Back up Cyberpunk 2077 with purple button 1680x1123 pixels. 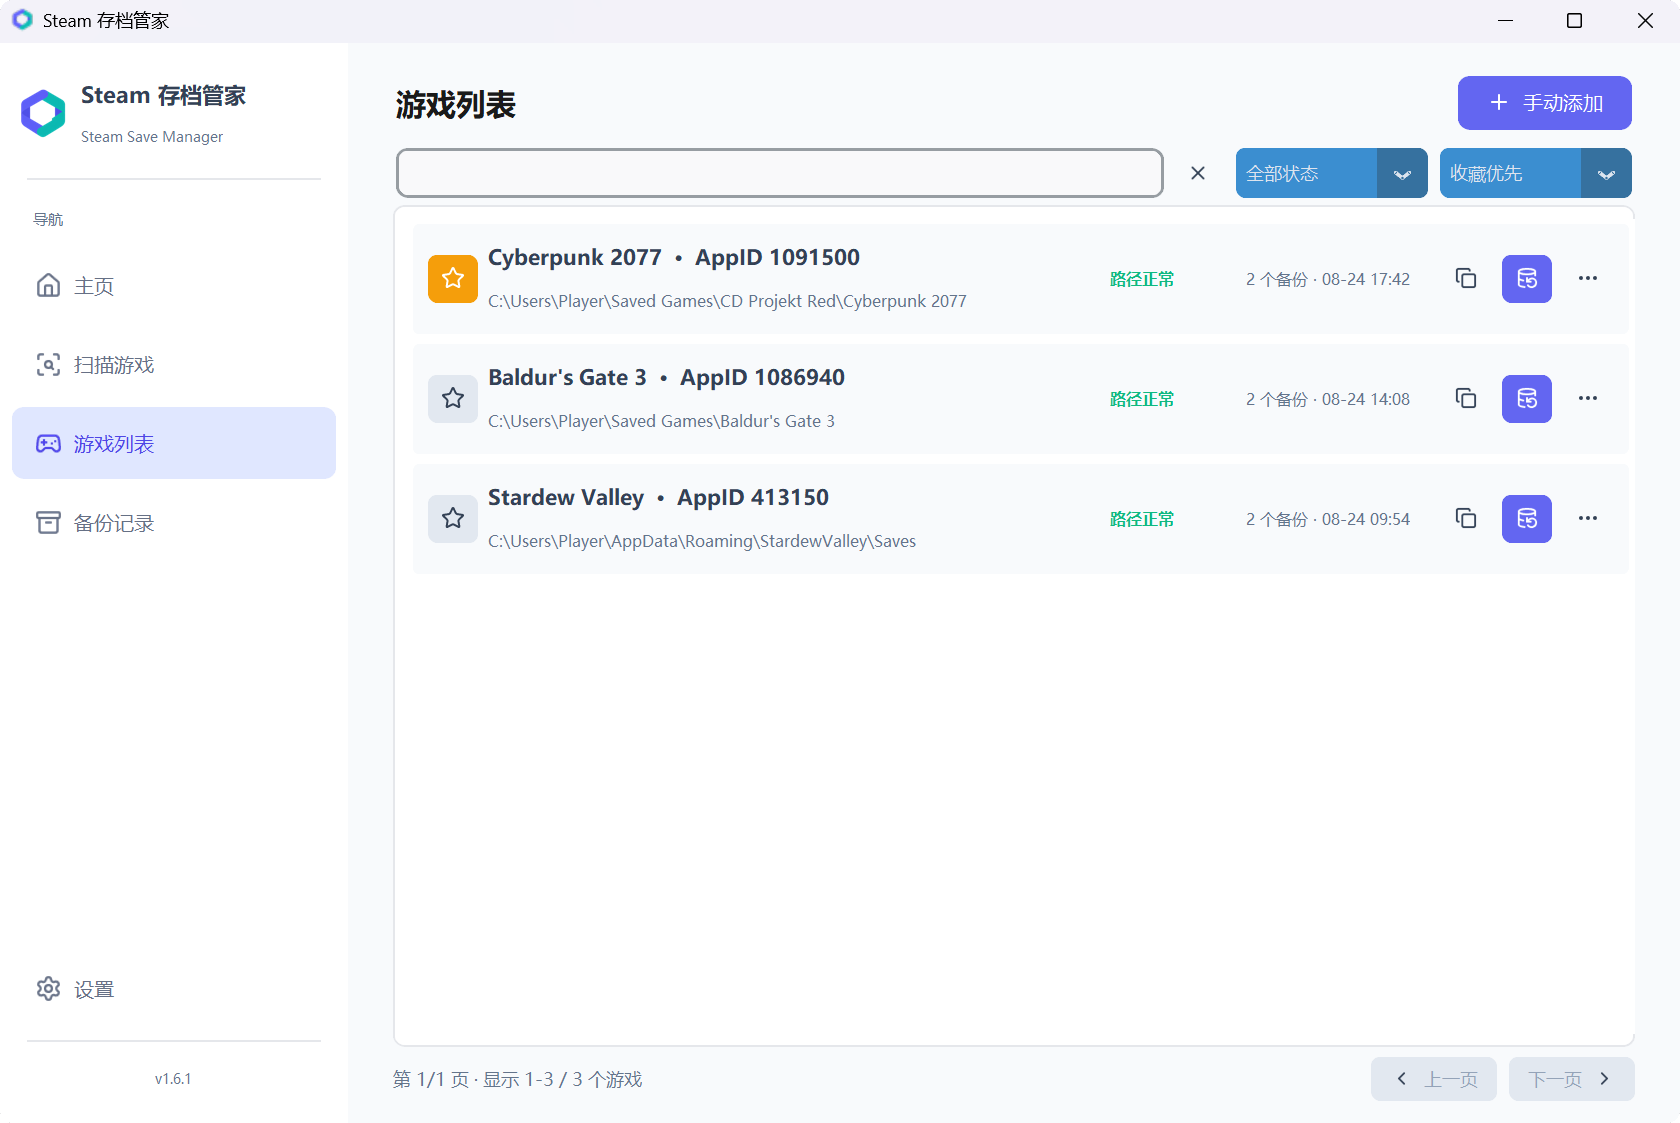pyautogui.click(x=1527, y=278)
